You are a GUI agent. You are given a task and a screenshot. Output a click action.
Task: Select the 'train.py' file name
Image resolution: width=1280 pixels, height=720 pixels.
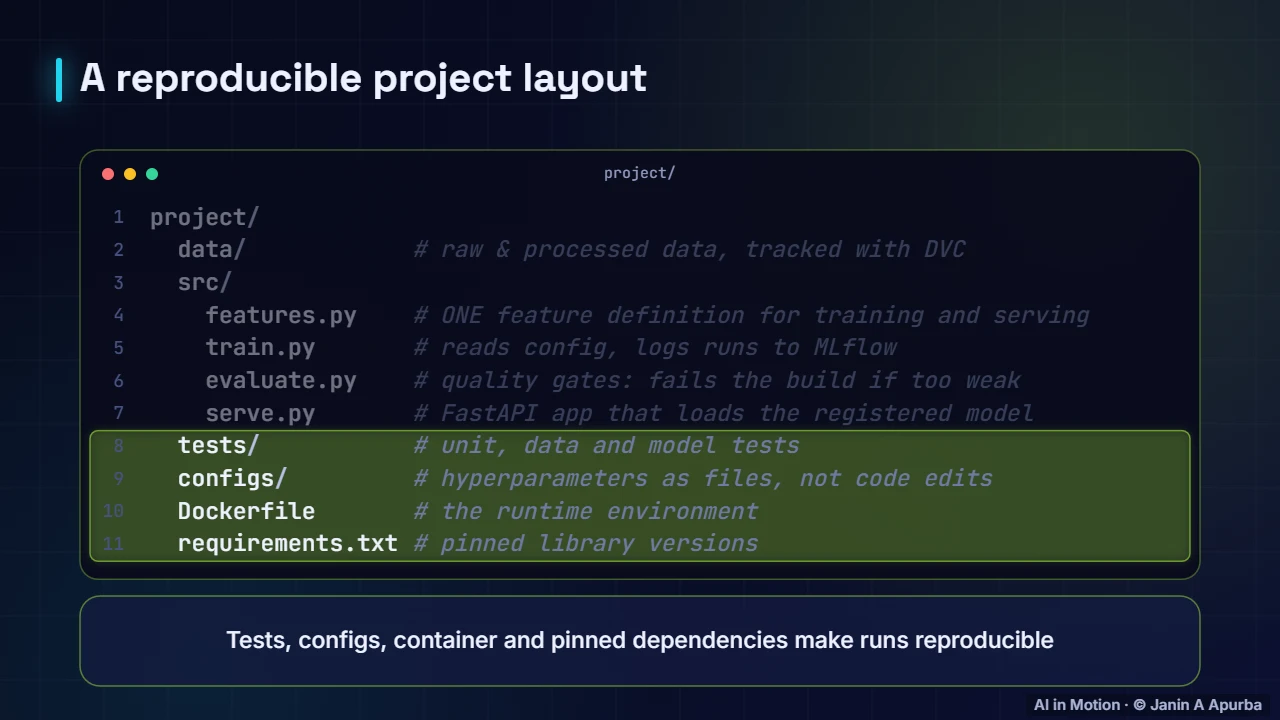(261, 347)
